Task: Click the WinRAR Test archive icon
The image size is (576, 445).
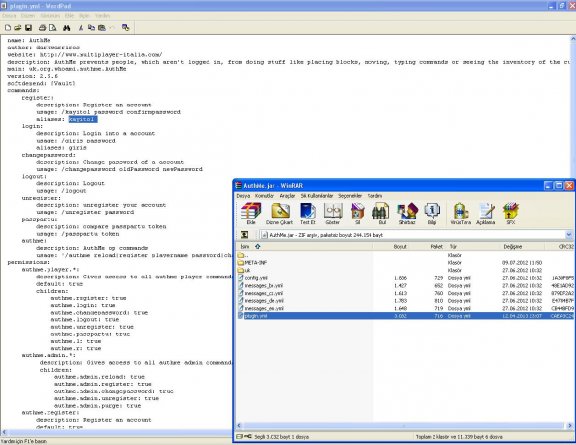Action: [307, 212]
